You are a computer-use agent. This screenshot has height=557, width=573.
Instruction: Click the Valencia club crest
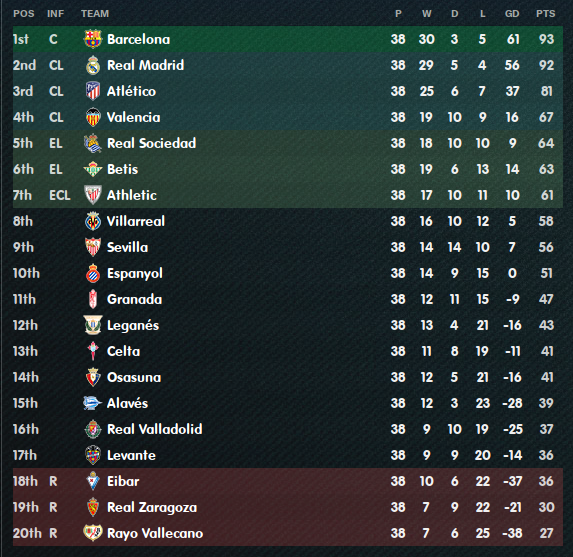point(93,117)
